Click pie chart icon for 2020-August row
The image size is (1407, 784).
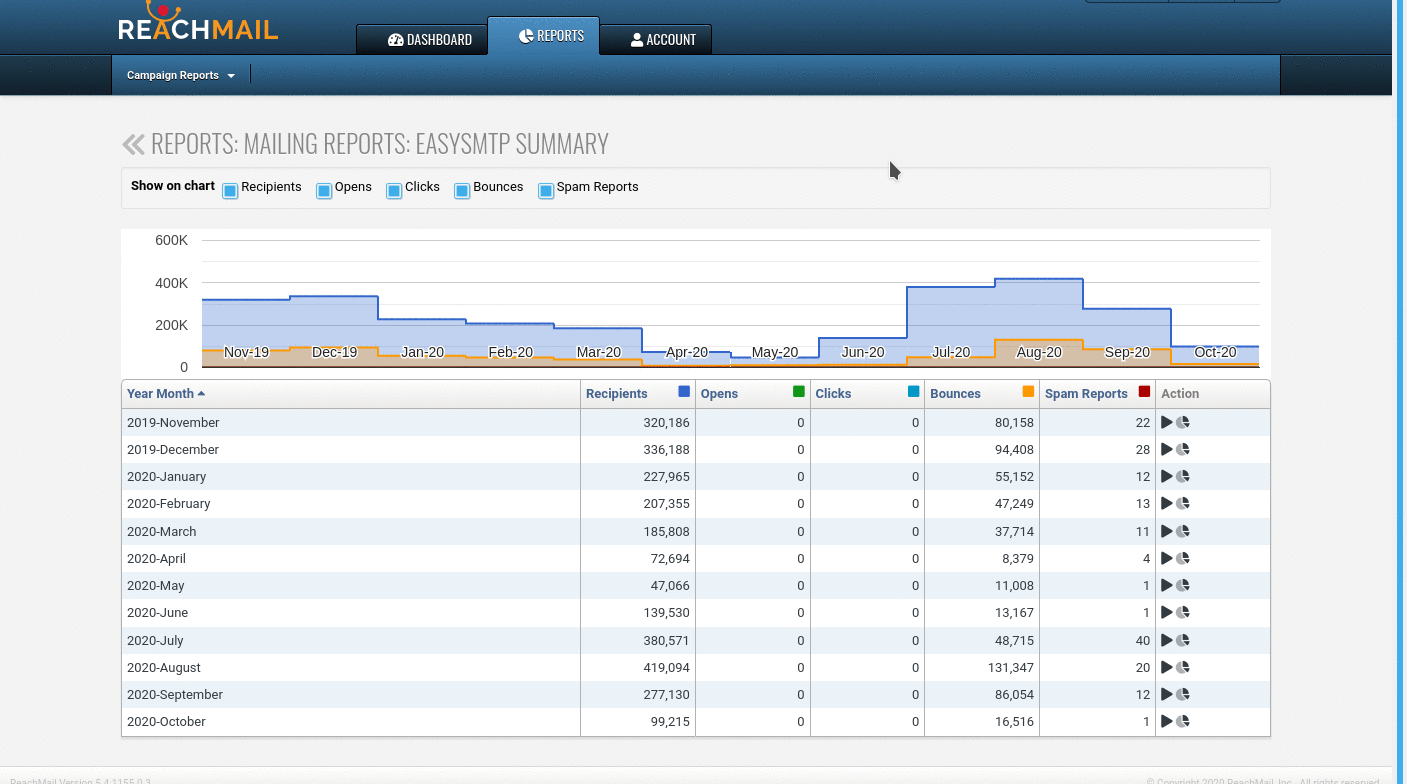point(1183,668)
